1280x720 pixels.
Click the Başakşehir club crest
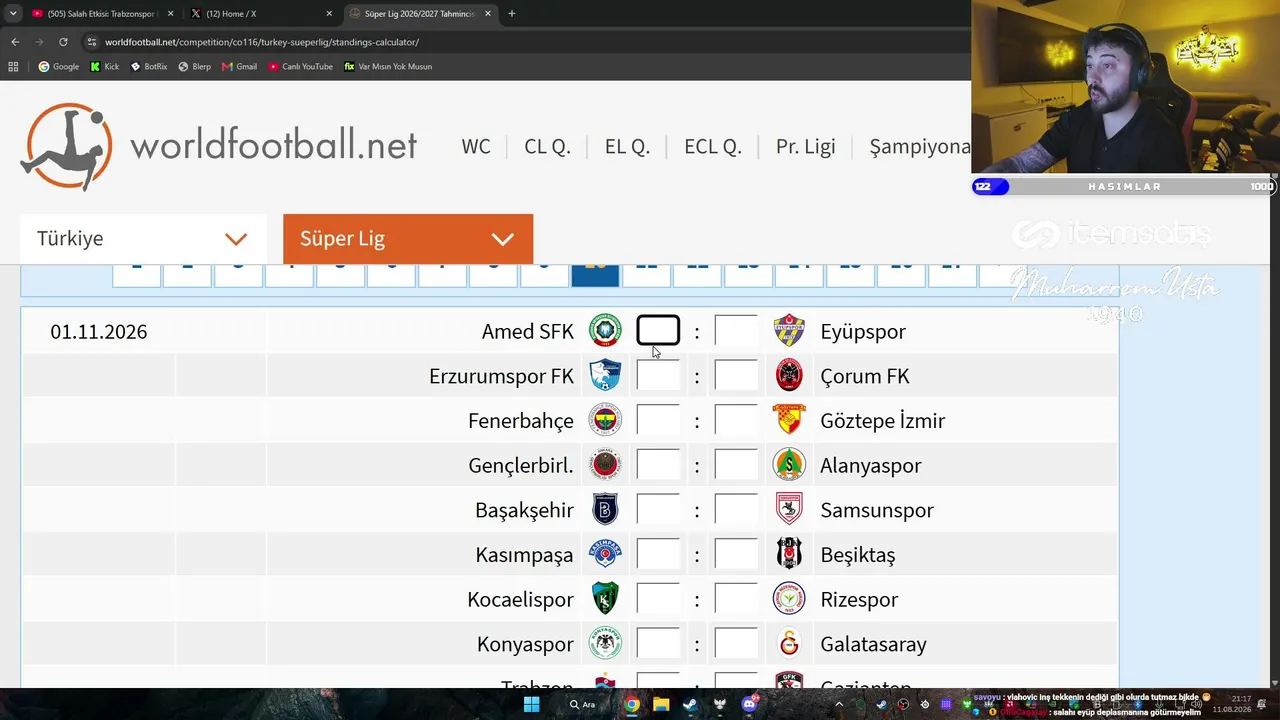605,510
